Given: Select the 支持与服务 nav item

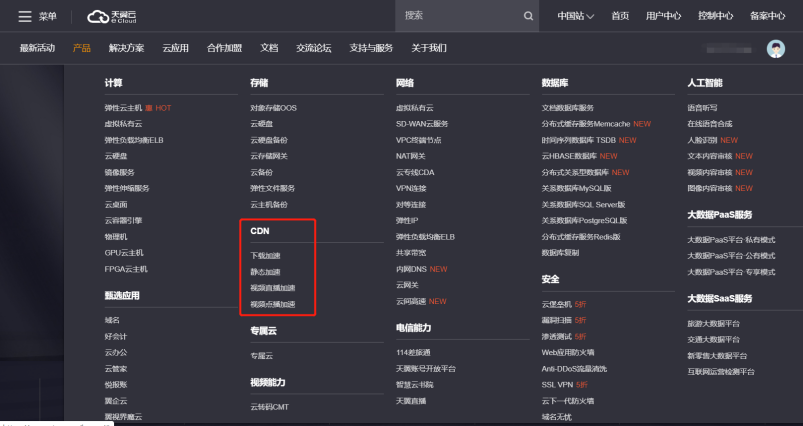Looking at the screenshot, I should [x=371, y=48].
